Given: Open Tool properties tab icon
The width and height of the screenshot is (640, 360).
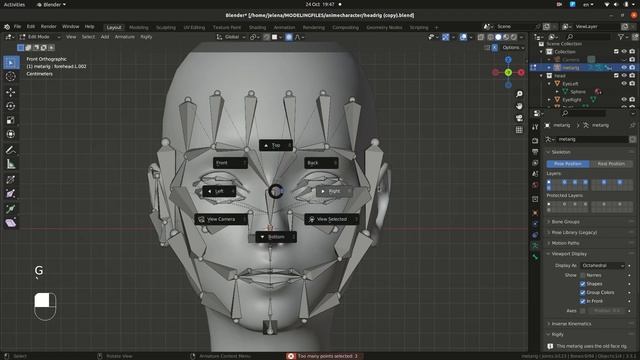Looking at the screenshot, I should 535,127.
